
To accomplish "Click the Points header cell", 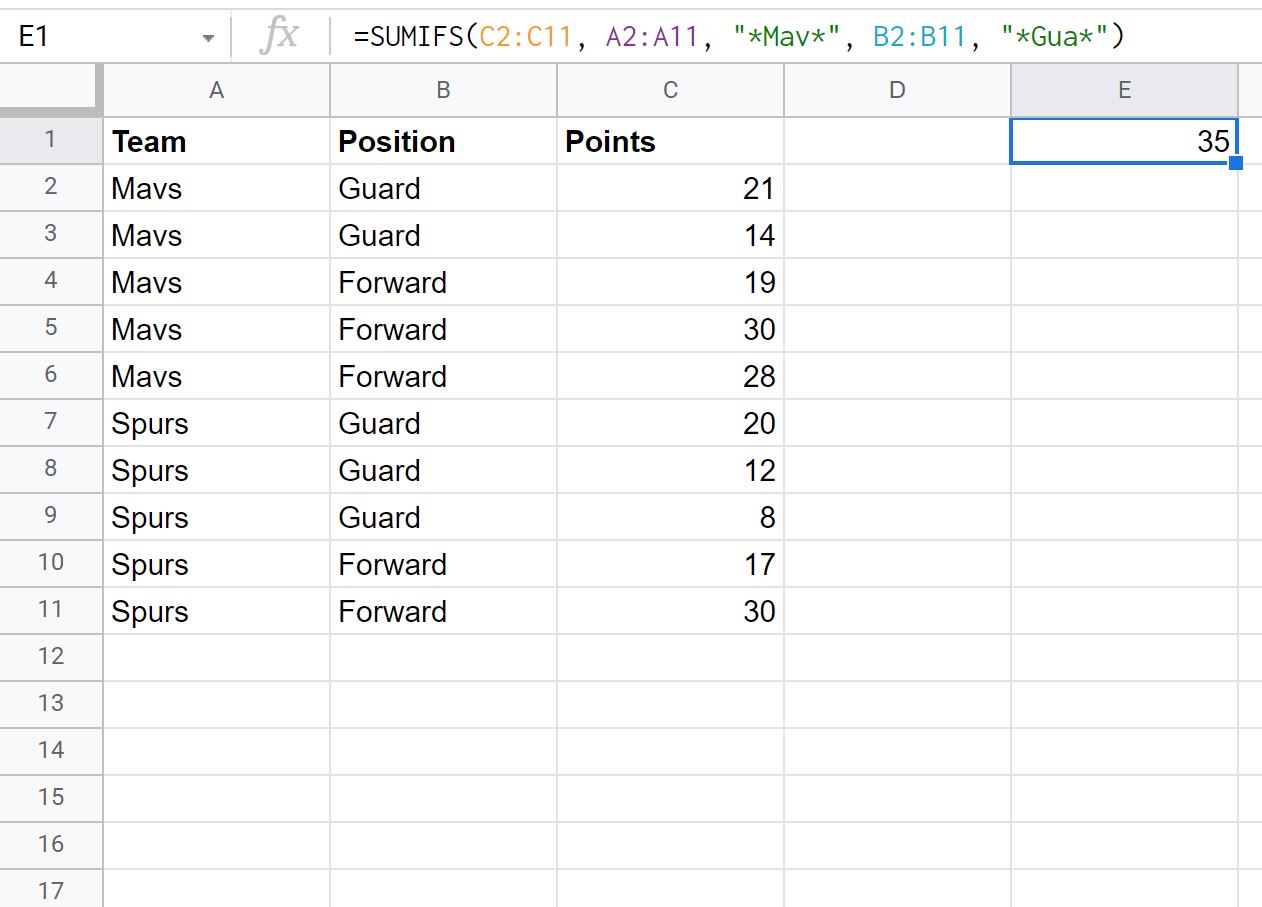I will 670,141.
